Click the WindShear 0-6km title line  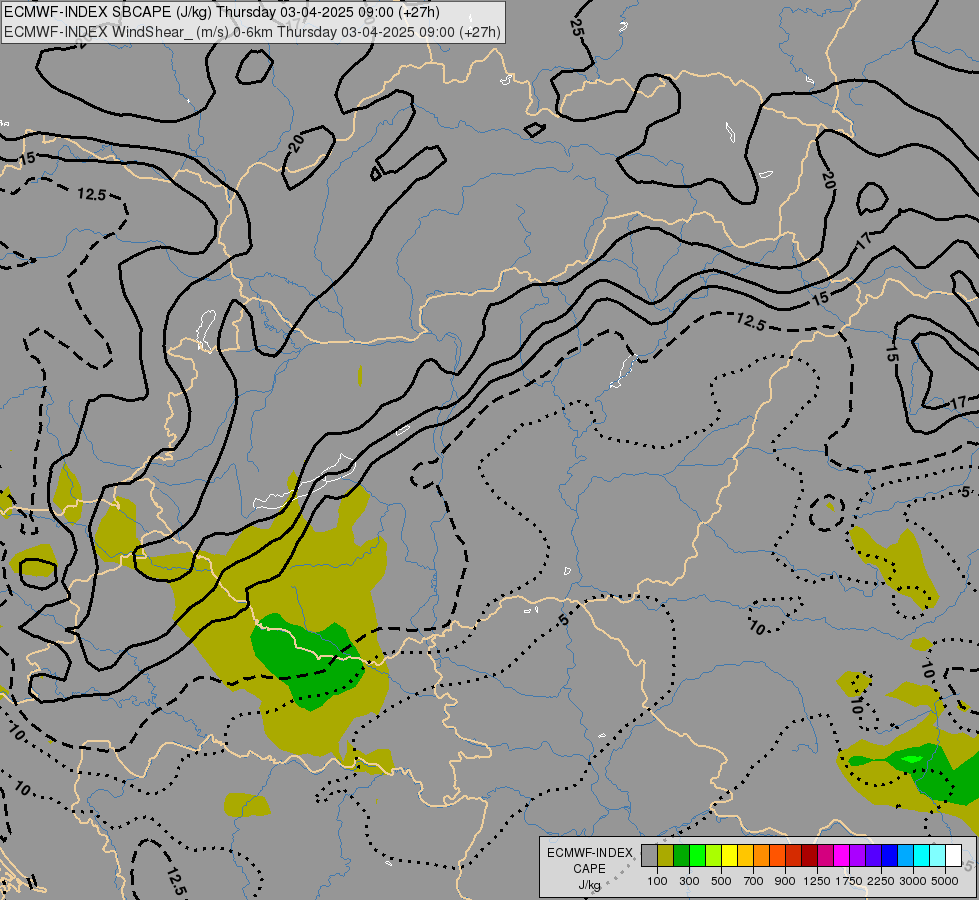tap(252, 32)
